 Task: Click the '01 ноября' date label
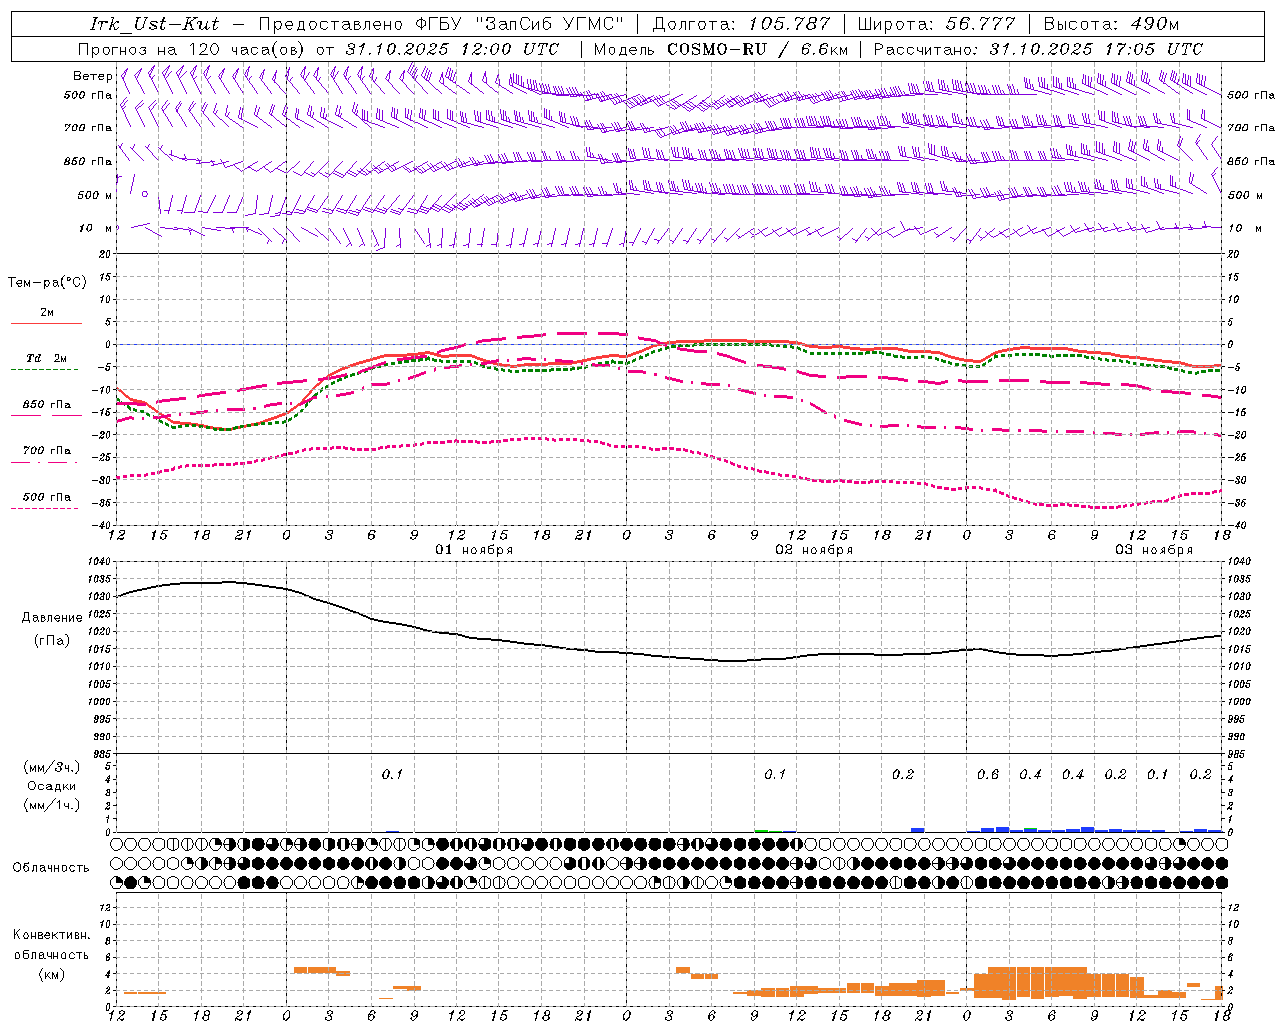click(x=474, y=550)
